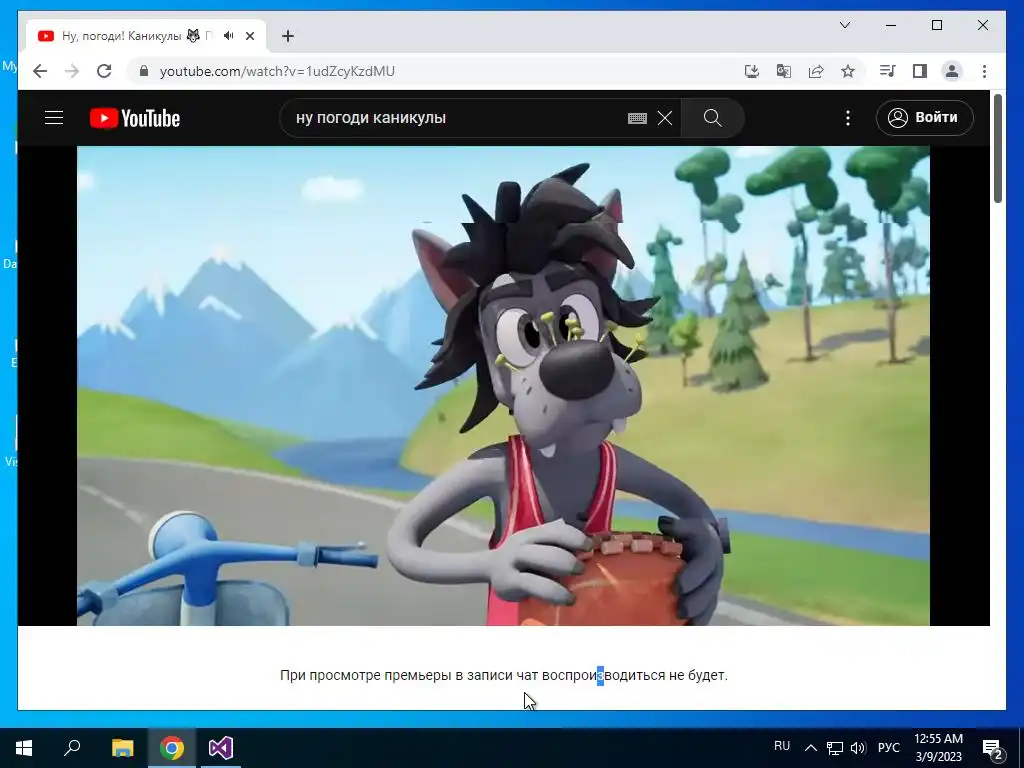This screenshot has width=1024, height=768.
Task: Open YouTube hamburger guide menu
Action: (54, 118)
